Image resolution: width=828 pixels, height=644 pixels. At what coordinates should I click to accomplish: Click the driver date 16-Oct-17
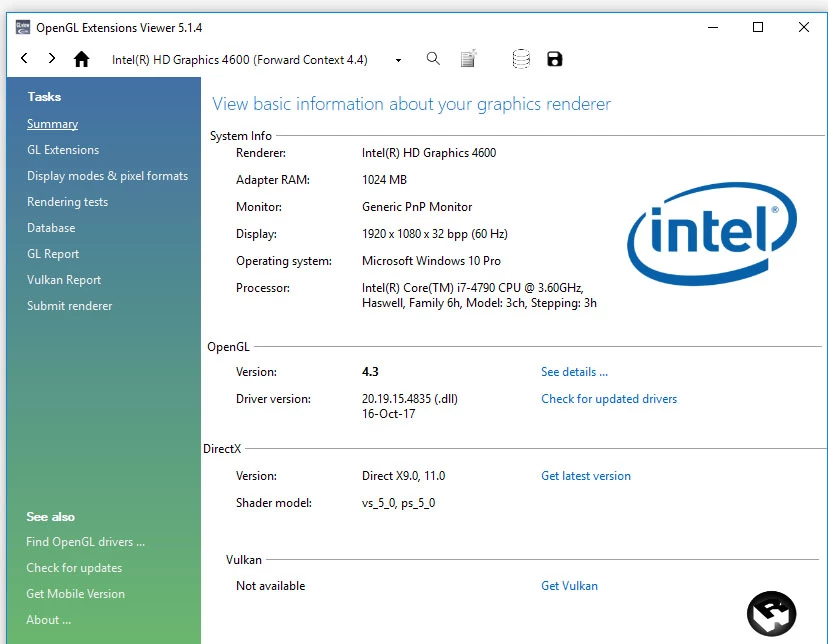[388, 414]
